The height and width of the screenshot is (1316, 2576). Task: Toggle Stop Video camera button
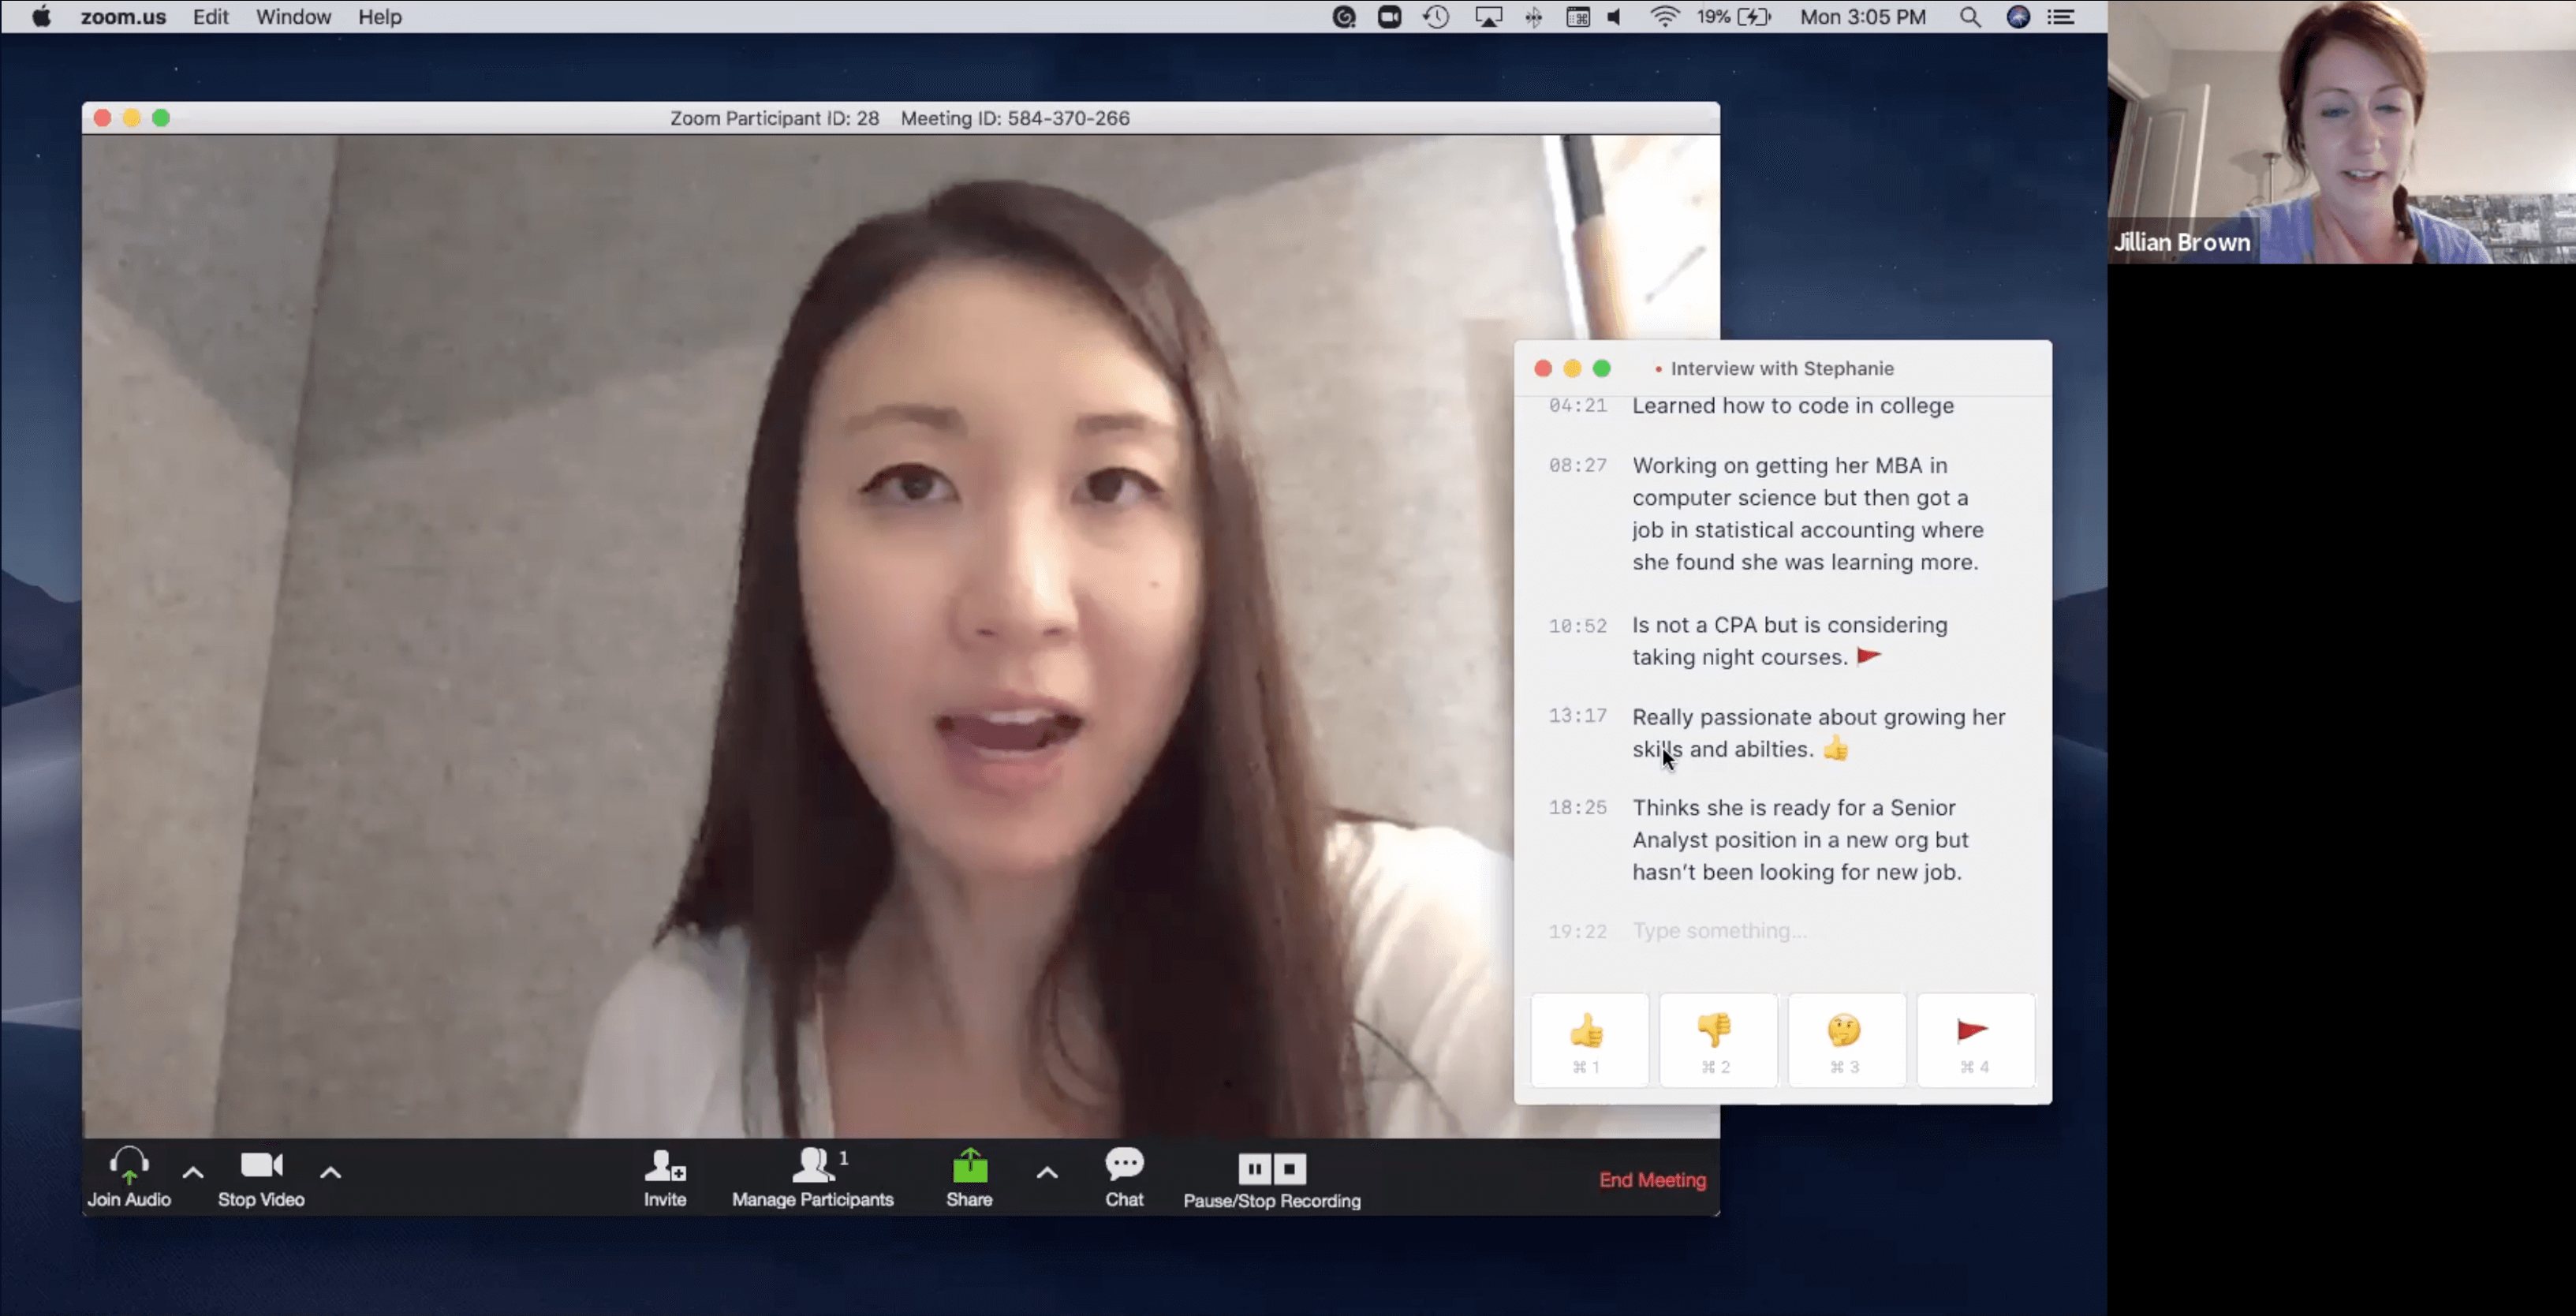point(261,1166)
